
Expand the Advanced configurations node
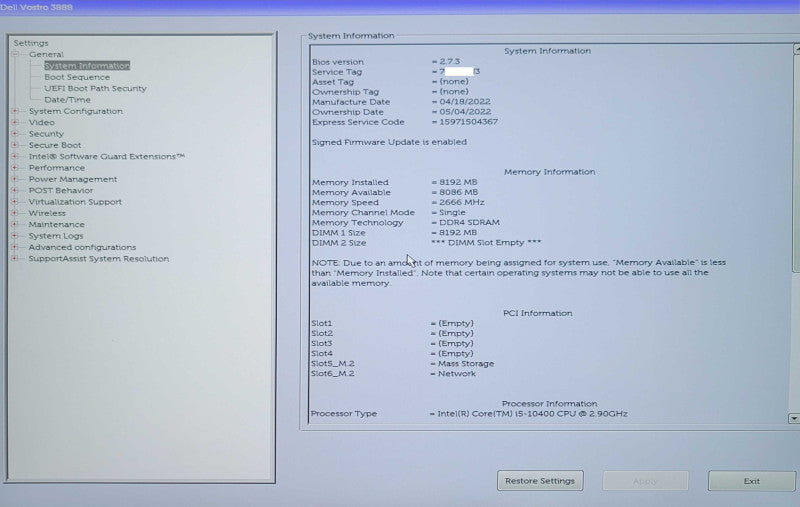[15, 247]
